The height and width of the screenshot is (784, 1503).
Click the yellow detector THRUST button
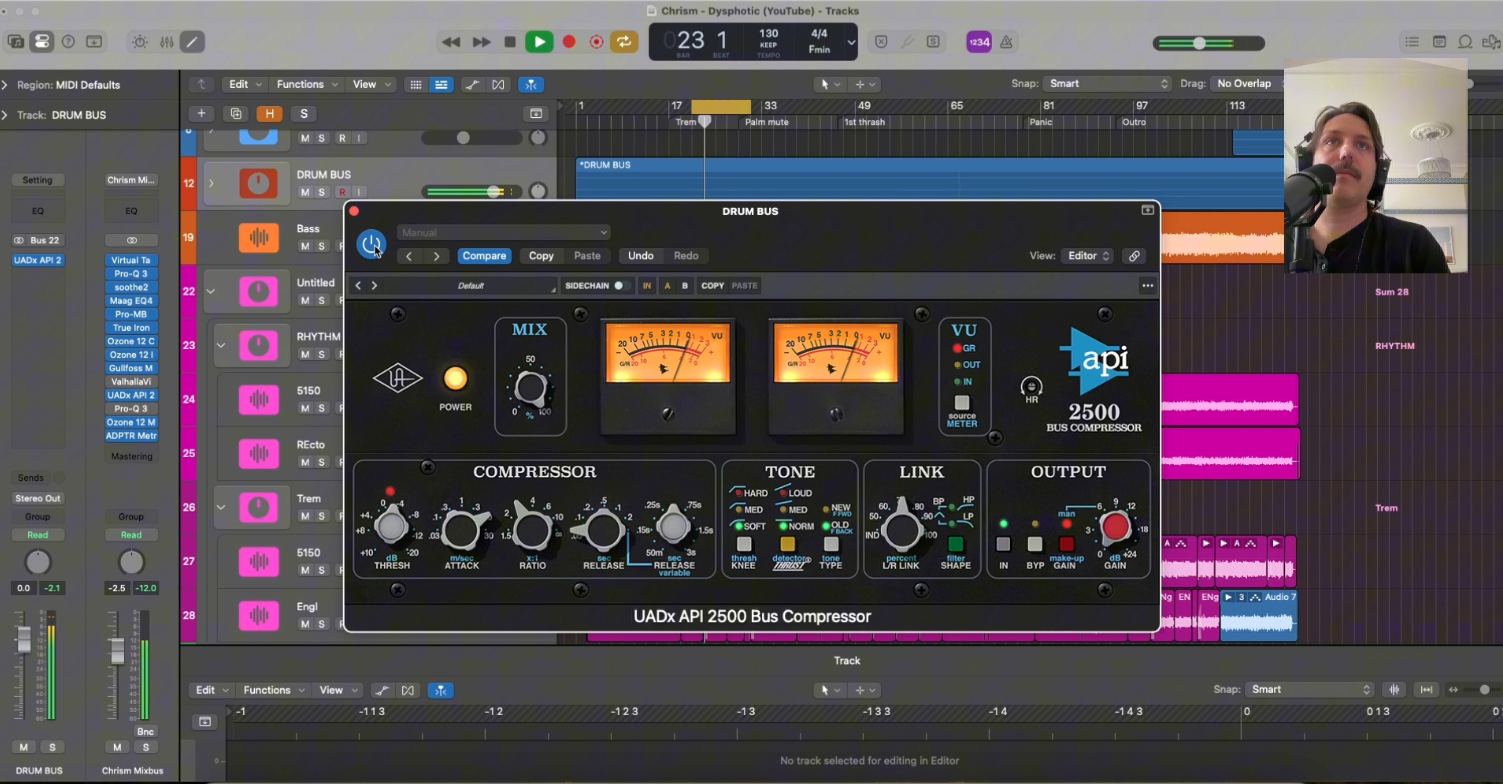click(x=787, y=545)
